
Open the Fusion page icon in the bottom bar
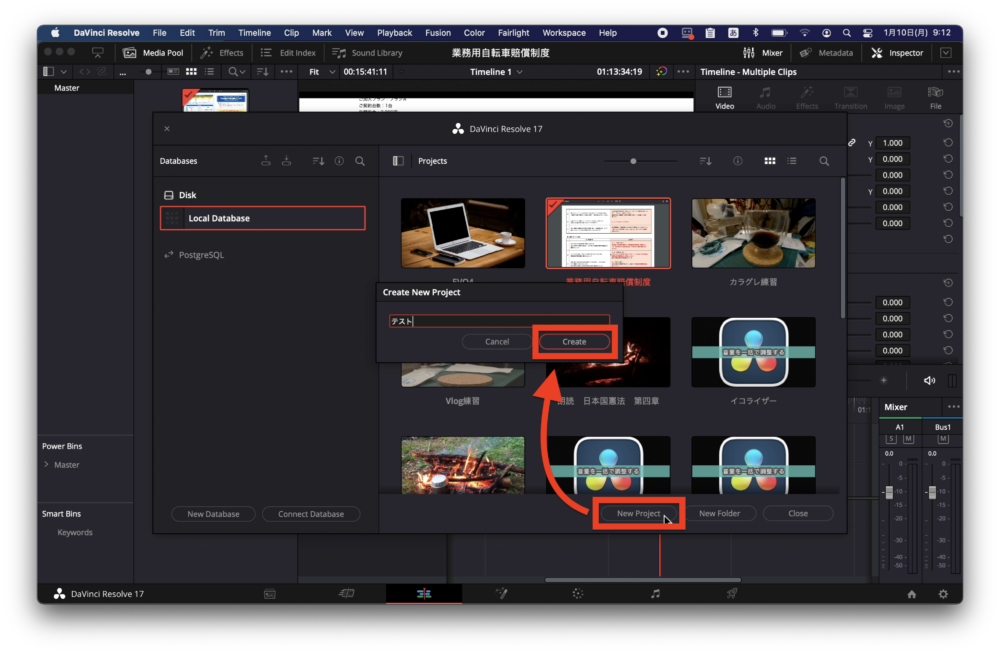pos(502,594)
